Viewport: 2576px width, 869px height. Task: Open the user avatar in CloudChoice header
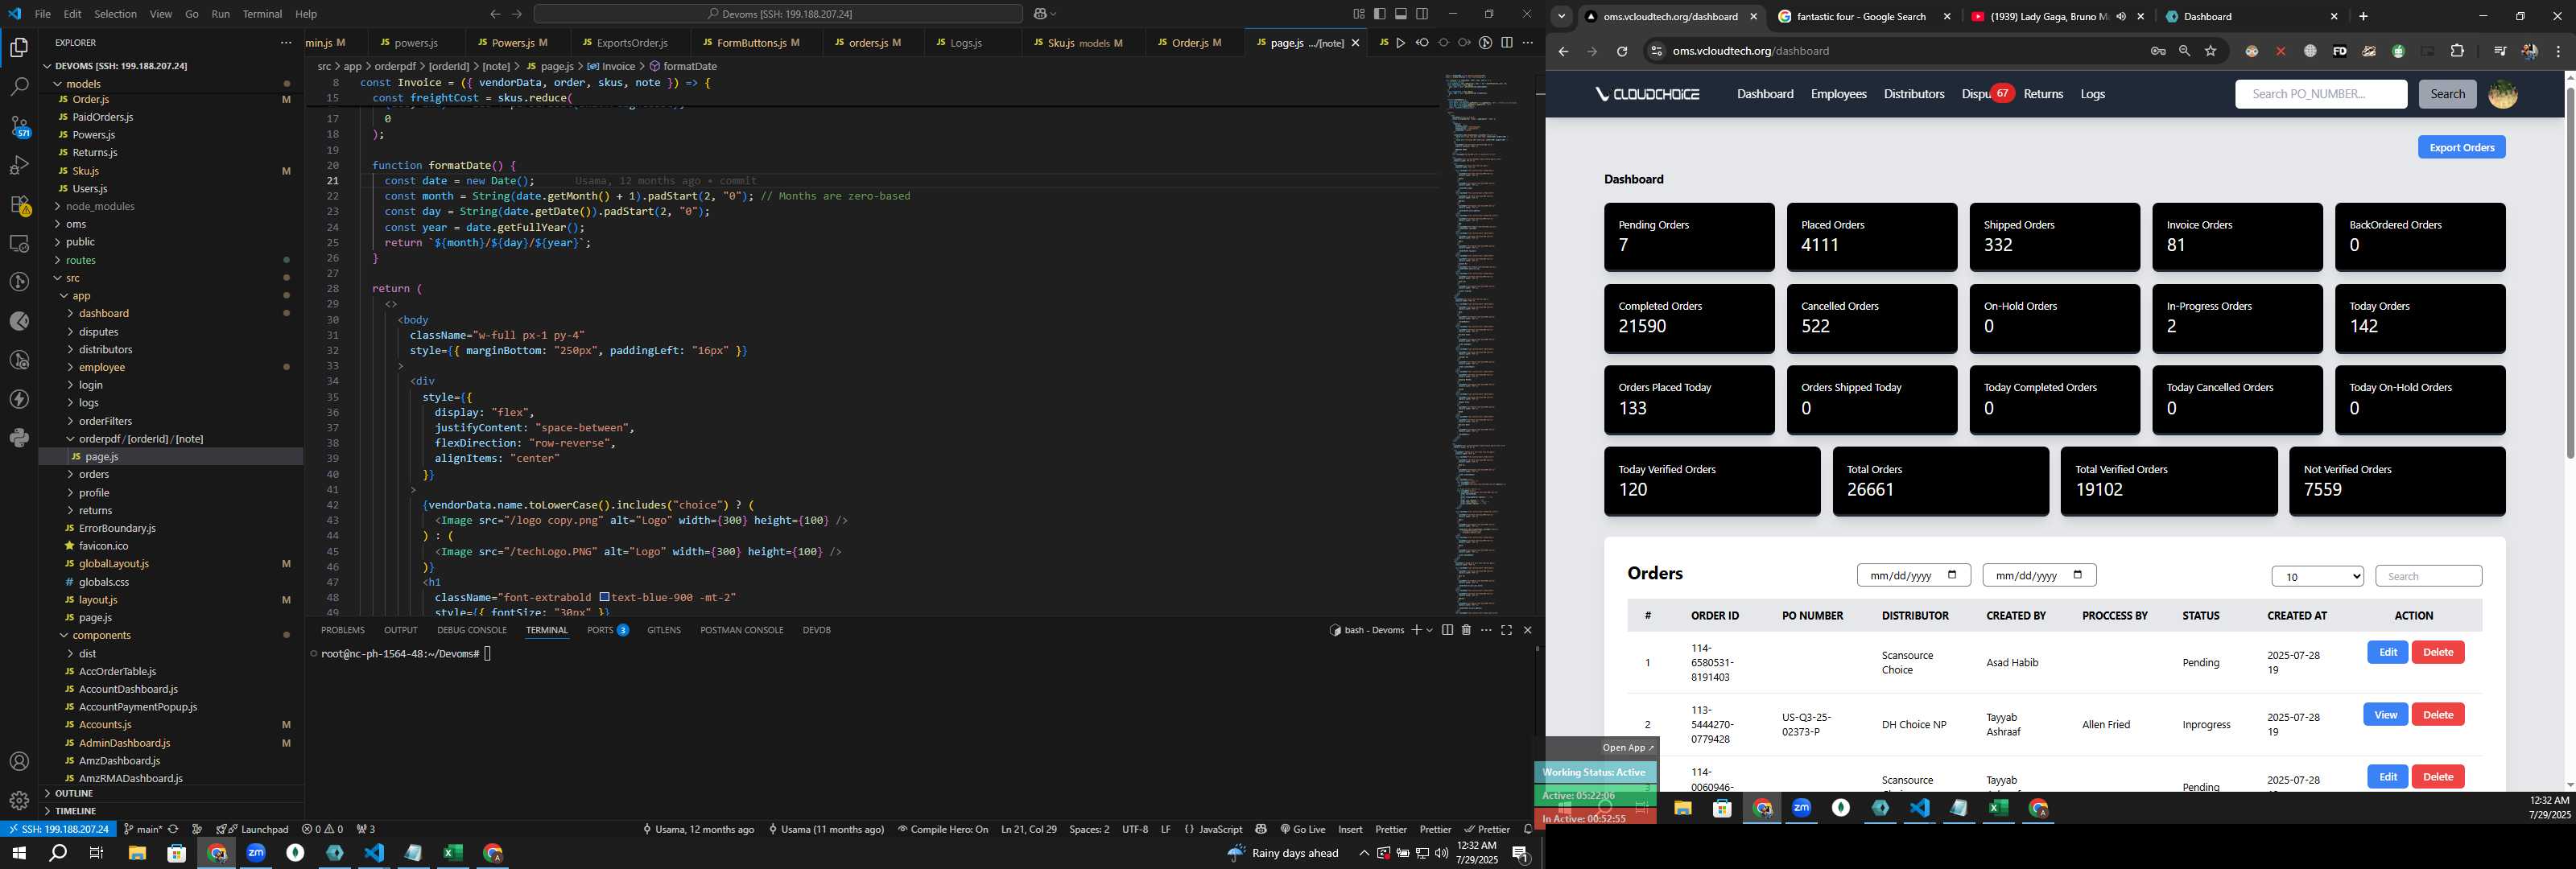(2502, 94)
